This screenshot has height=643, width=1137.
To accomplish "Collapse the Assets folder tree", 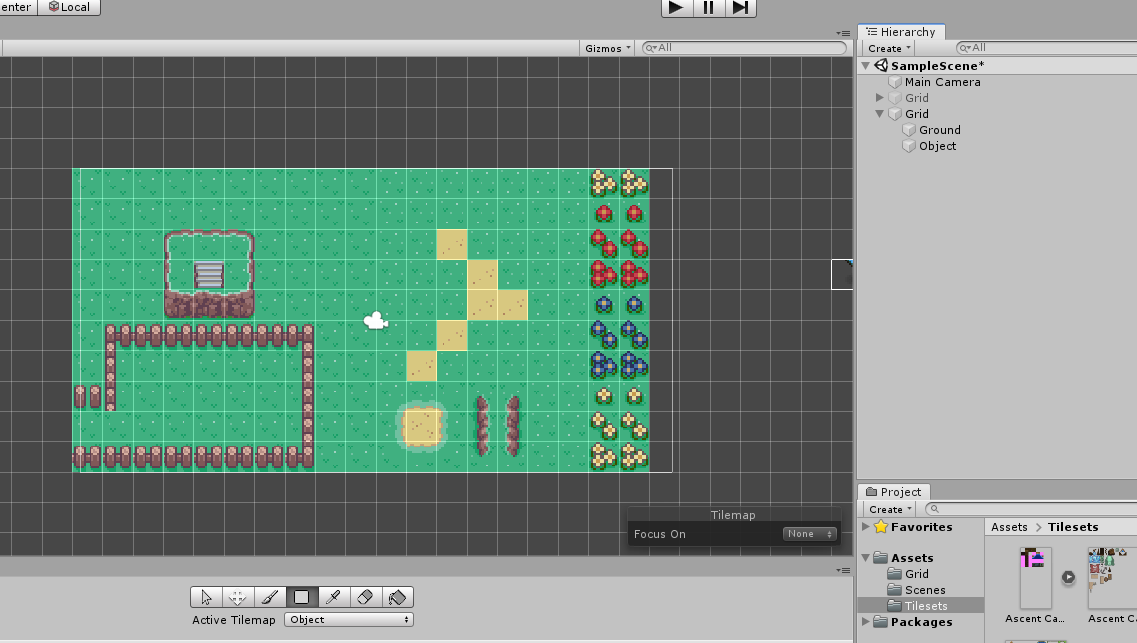I will point(866,557).
